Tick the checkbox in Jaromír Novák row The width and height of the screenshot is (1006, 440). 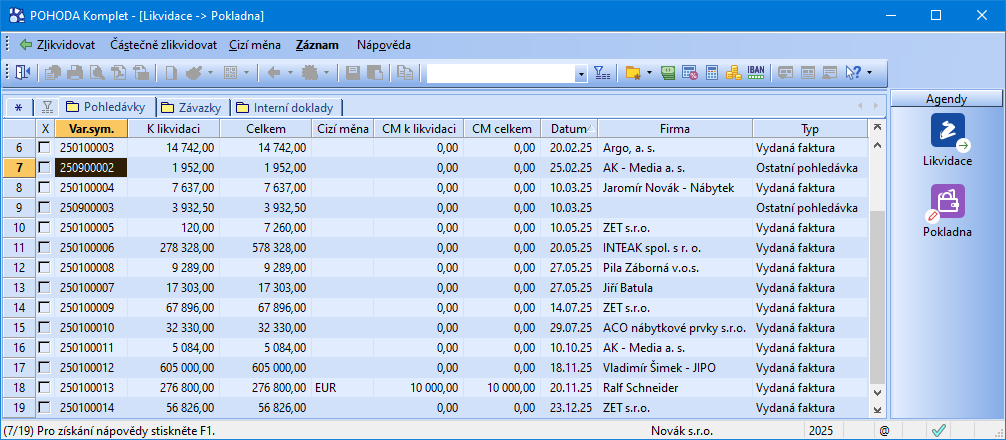pos(44,188)
